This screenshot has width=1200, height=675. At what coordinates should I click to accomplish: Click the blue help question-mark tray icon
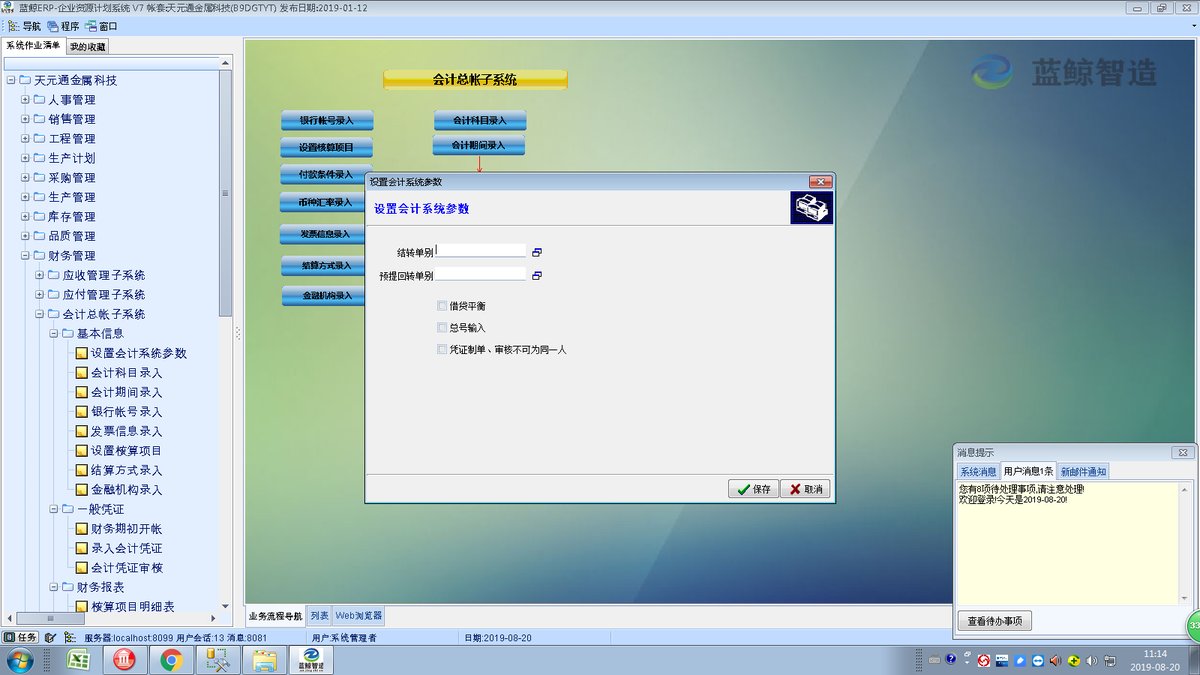click(x=950, y=659)
